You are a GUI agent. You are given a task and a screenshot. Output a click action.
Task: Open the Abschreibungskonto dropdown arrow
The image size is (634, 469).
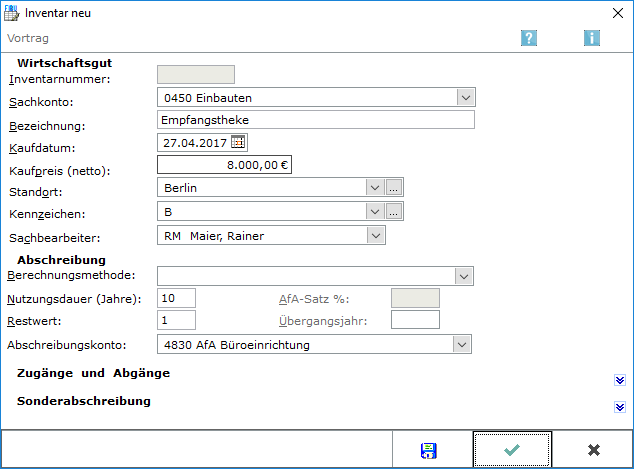[462, 345]
